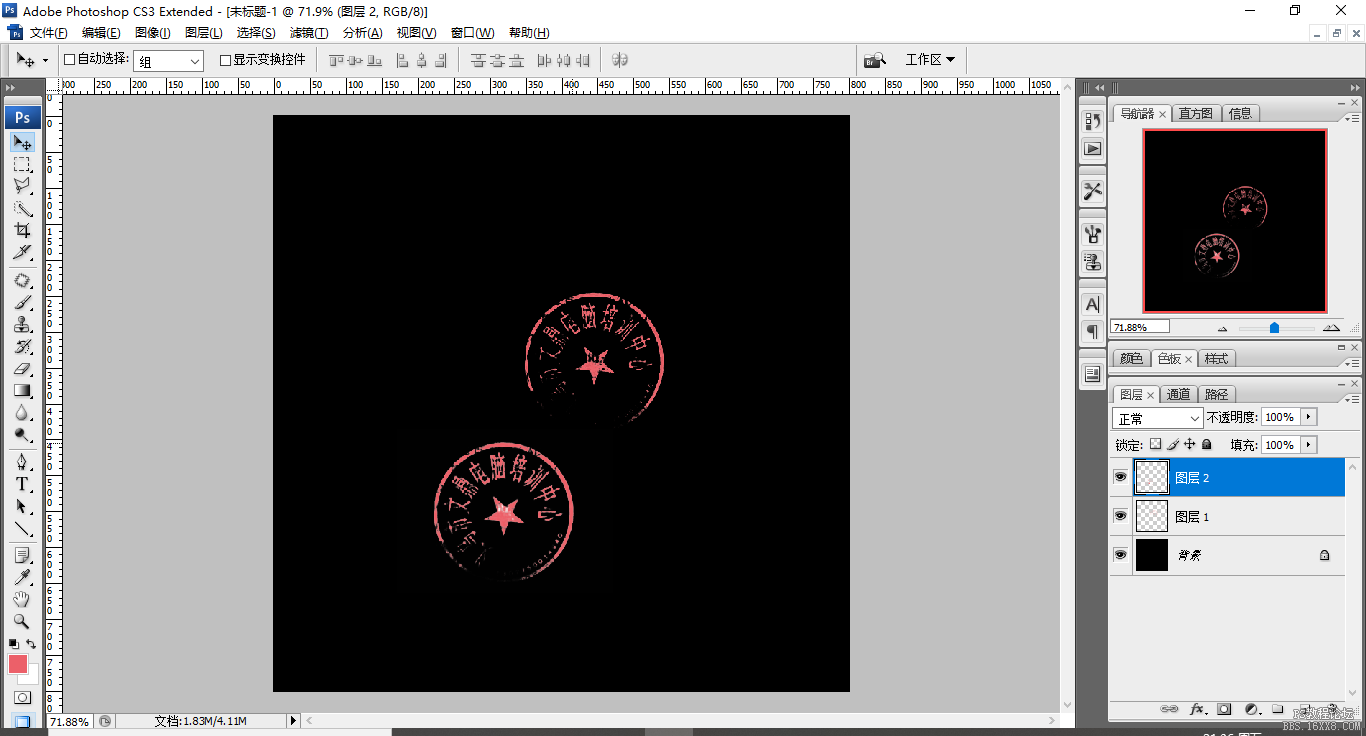Image resolution: width=1366 pixels, height=736 pixels.
Task: Switch to the 通道 tab
Action: (1179, 394)
